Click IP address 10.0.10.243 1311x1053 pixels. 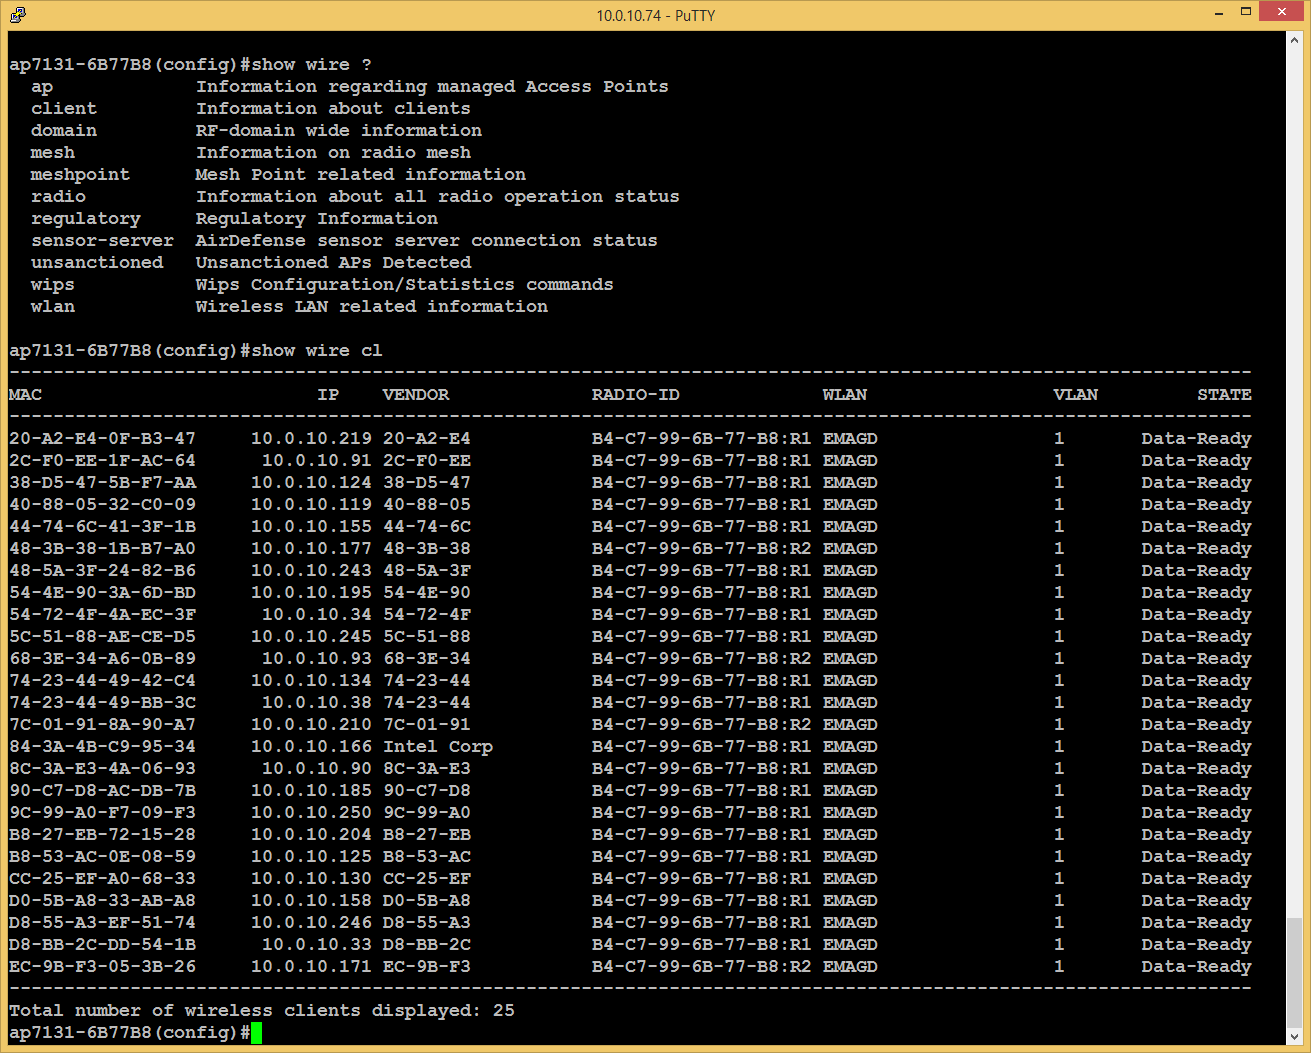(x=311, y=571)
